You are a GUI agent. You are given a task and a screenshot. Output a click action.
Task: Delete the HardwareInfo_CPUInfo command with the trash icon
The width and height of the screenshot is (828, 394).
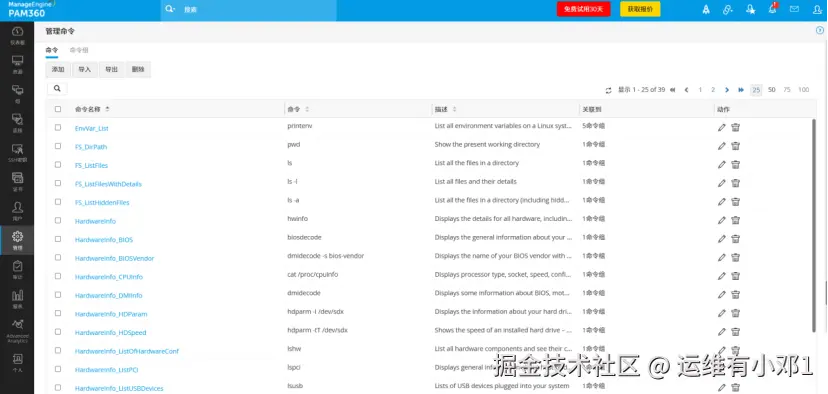(x=736, y=276)
